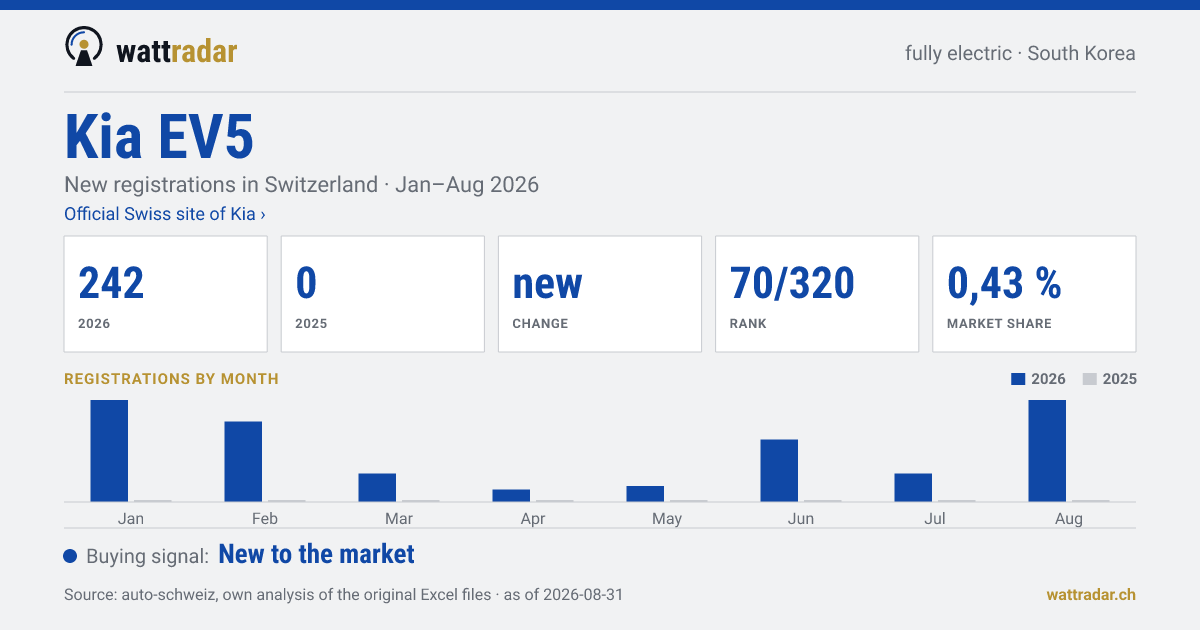Click 'fully electric · South Korea' text
This screenshot has height=630, width=1200.
point(1020,53)
